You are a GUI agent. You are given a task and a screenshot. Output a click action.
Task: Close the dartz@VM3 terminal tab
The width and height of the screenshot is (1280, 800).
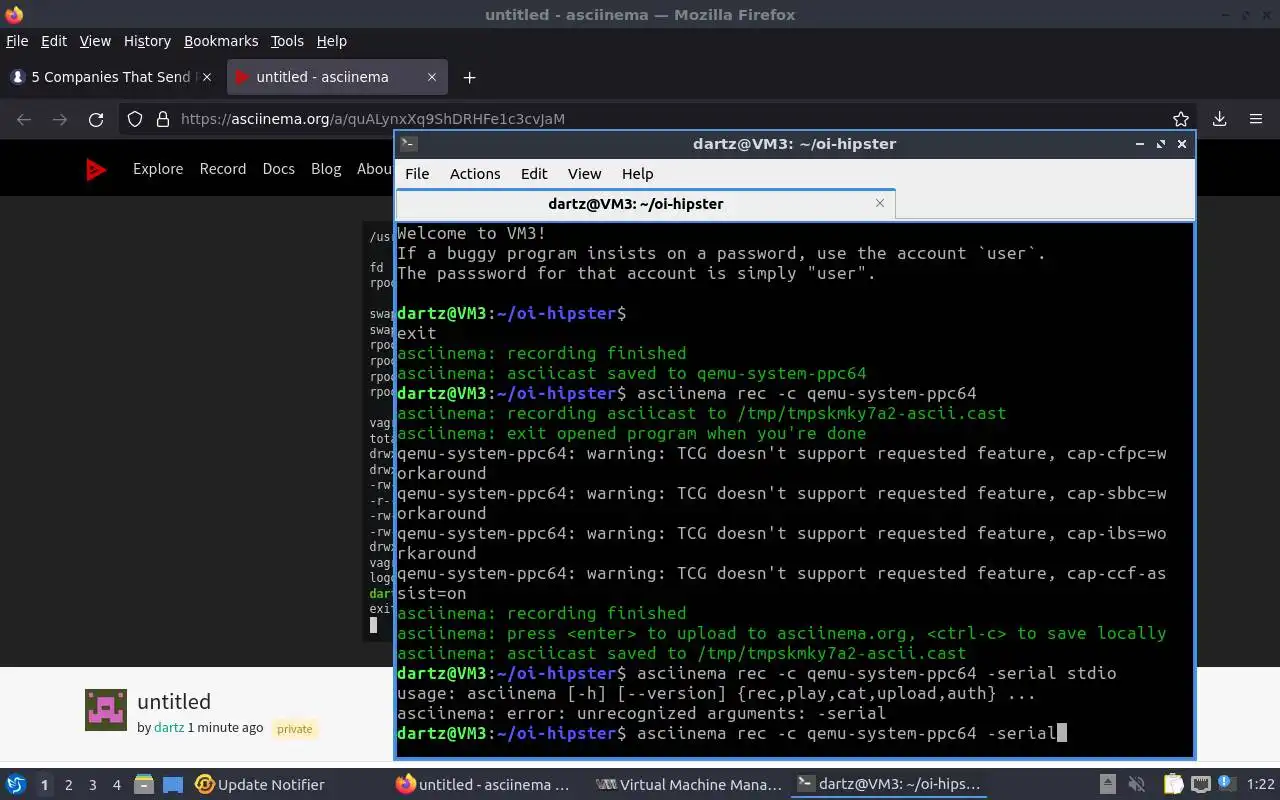tap(880, 203)
